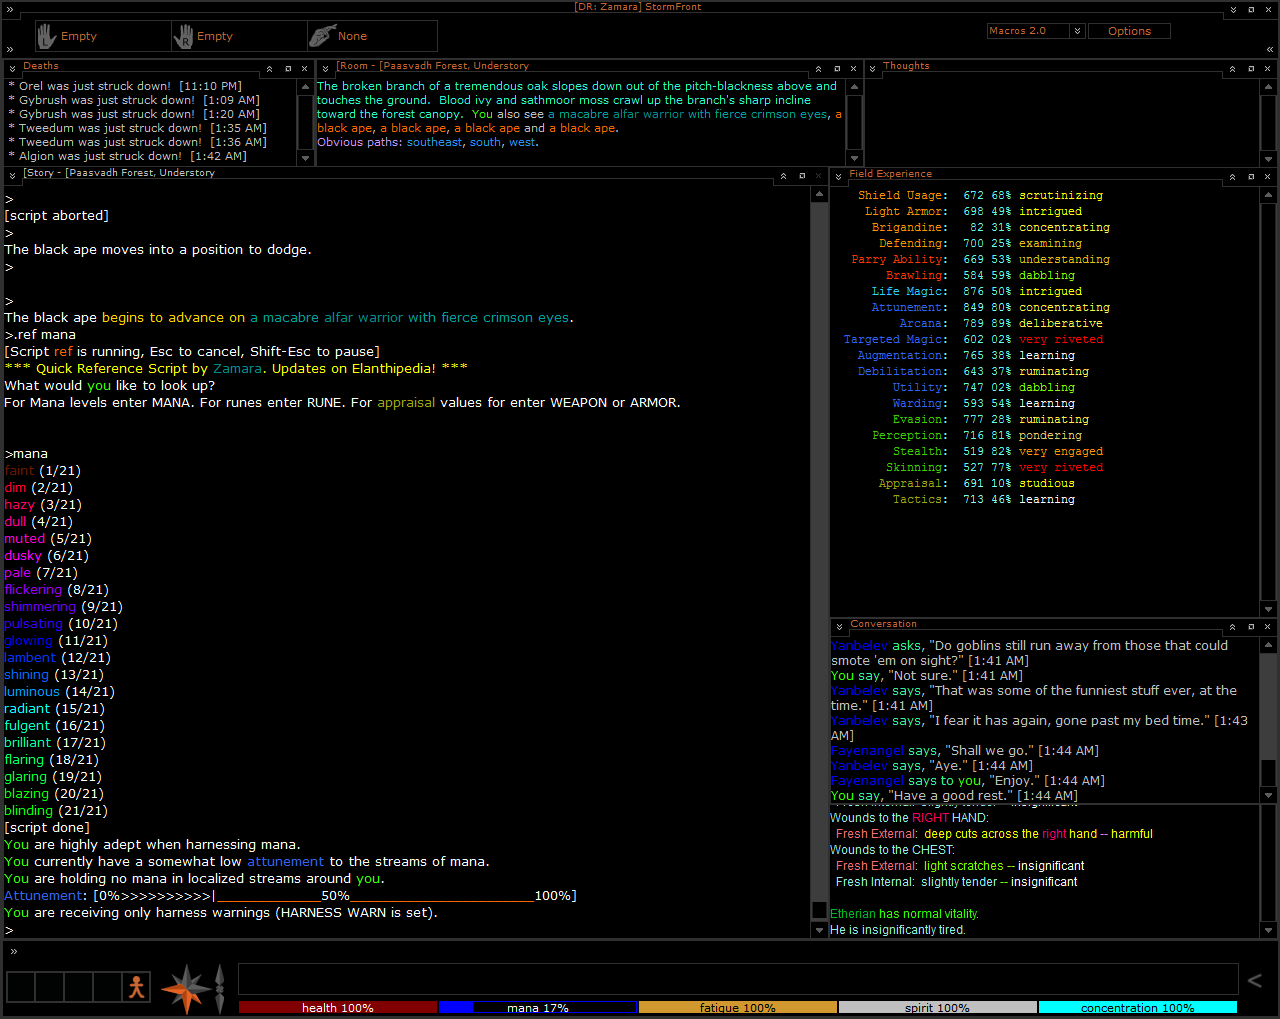This screenshot has height=1019, width=1280.
Task: Open the Conversation panel menu chevron
Action: click(838, 627)
